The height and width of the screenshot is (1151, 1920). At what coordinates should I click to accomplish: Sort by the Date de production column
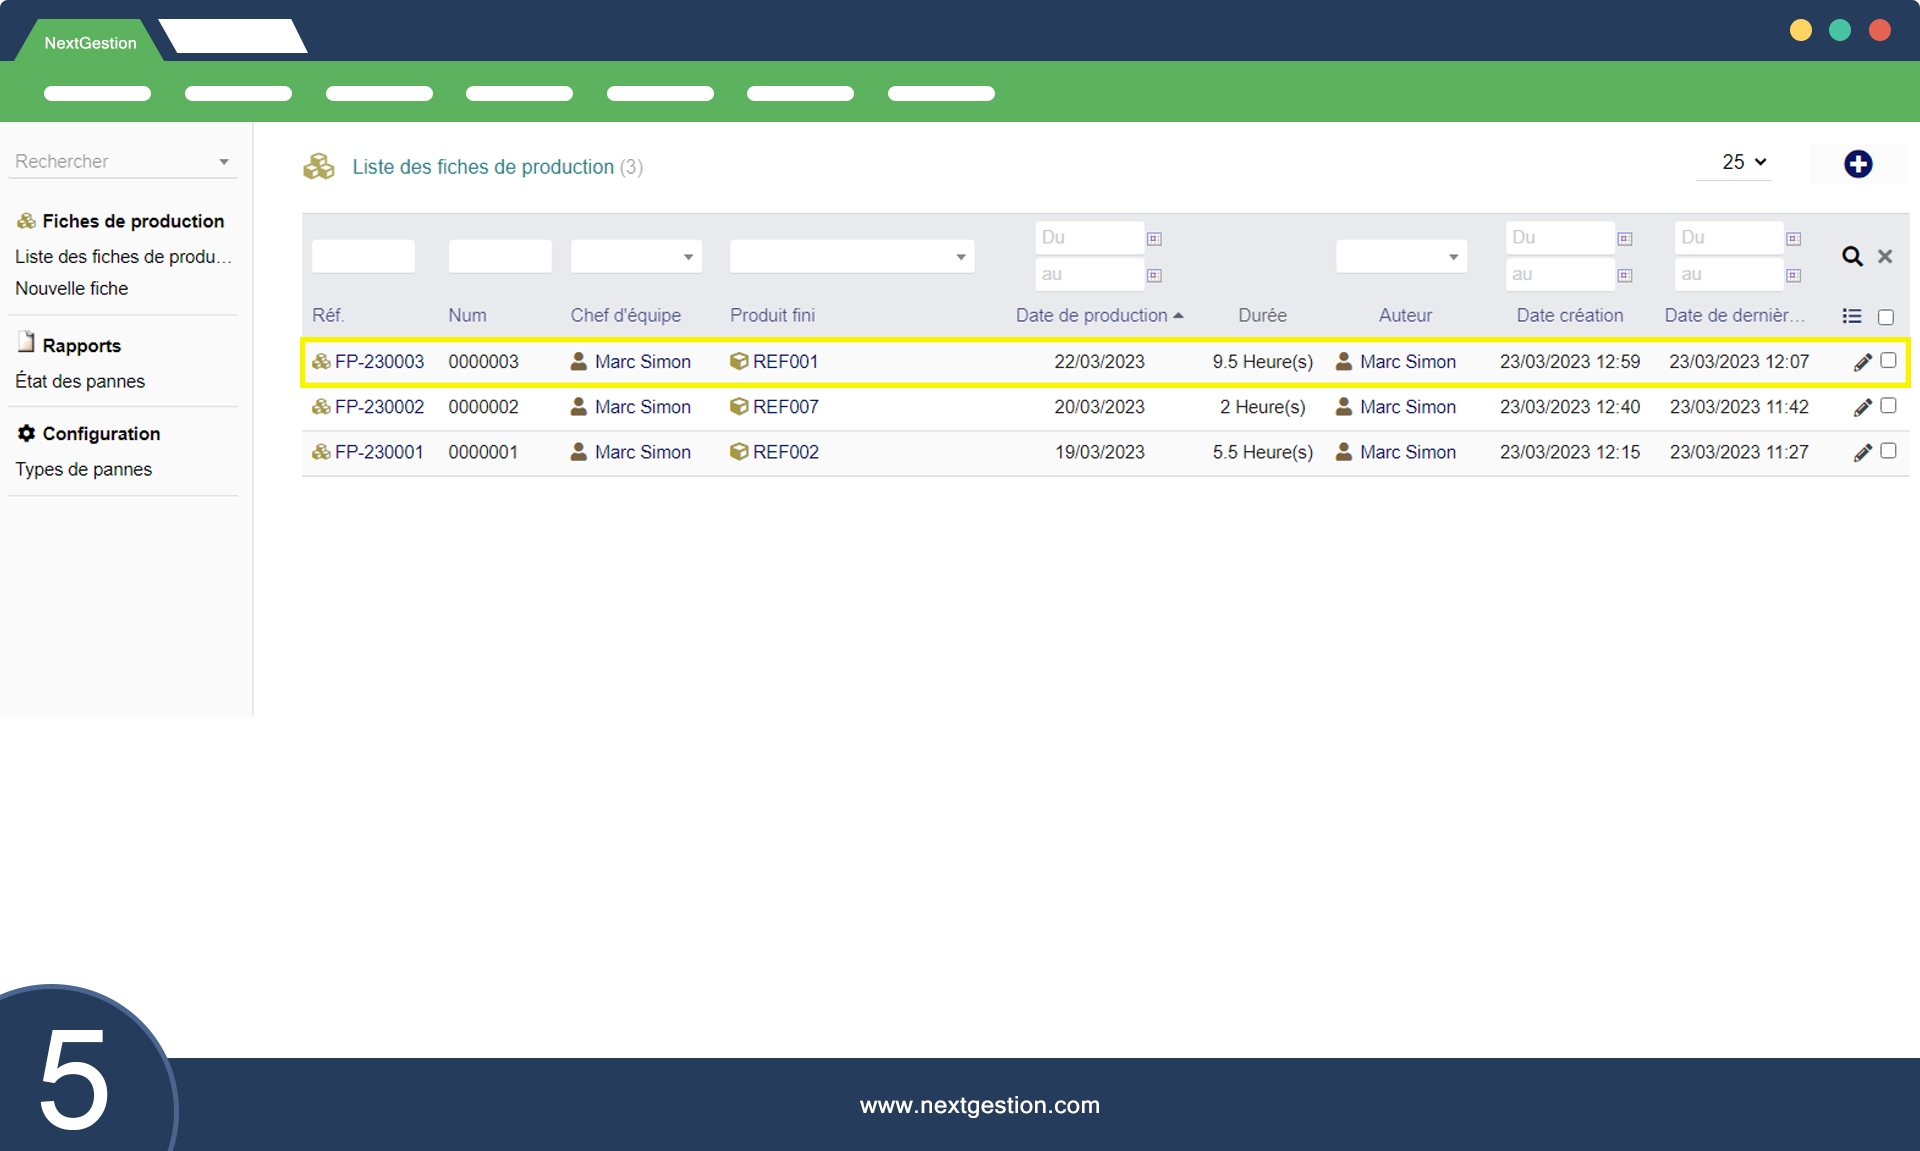coord(1092,315)
